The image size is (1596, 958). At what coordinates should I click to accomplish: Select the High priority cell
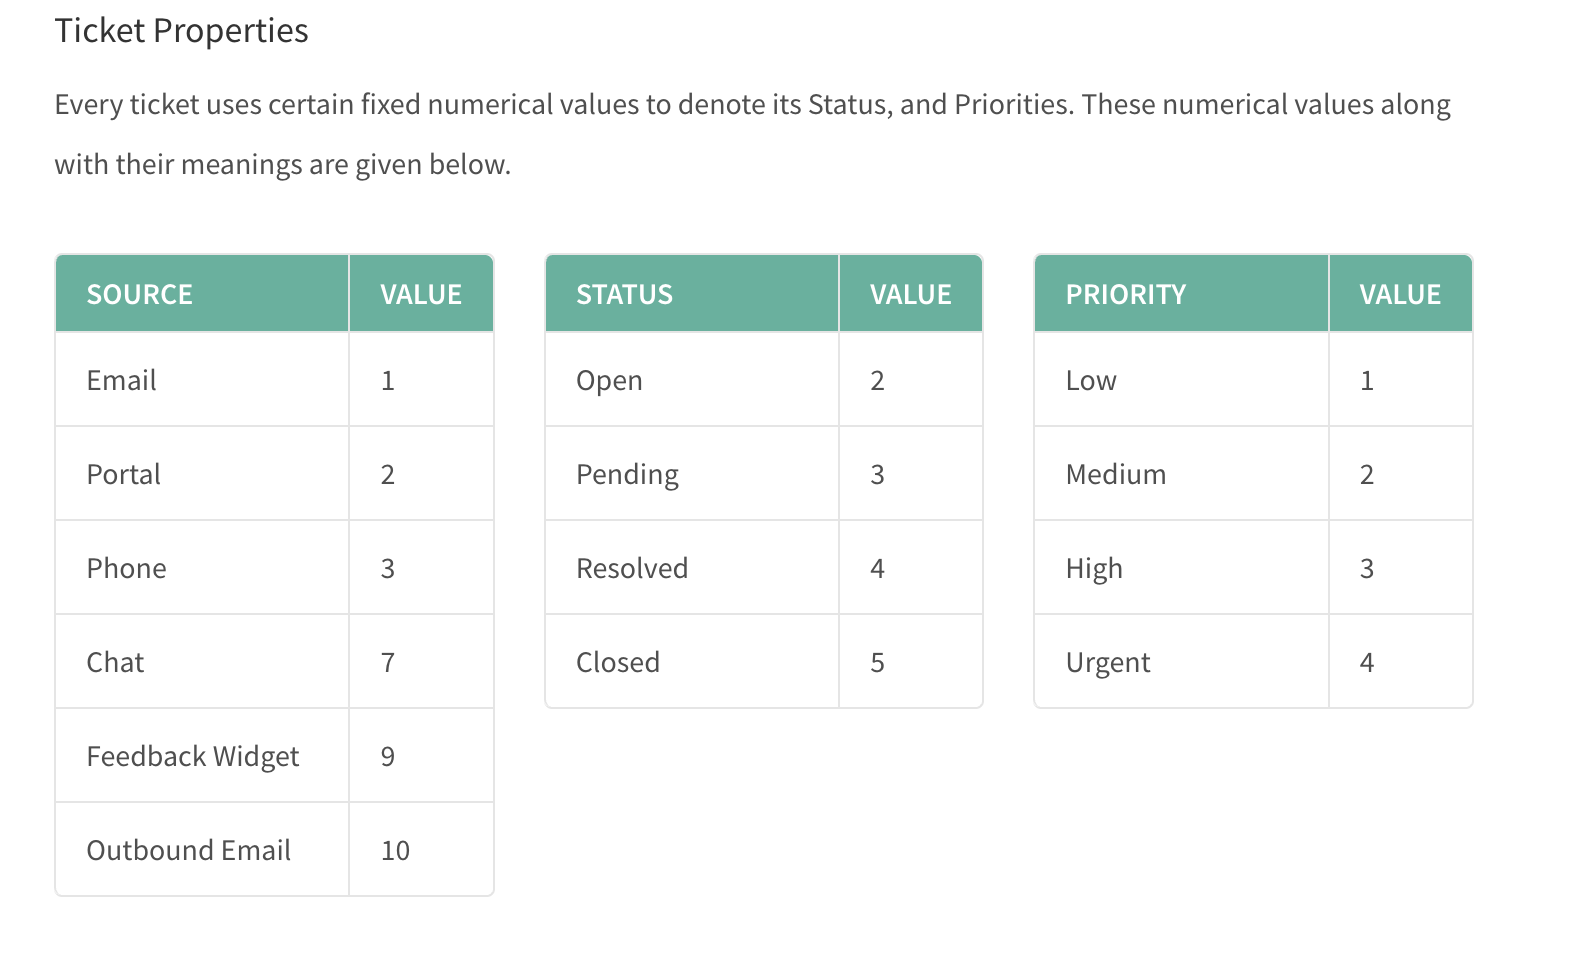pyautogui.click(x=1181, y=568)
